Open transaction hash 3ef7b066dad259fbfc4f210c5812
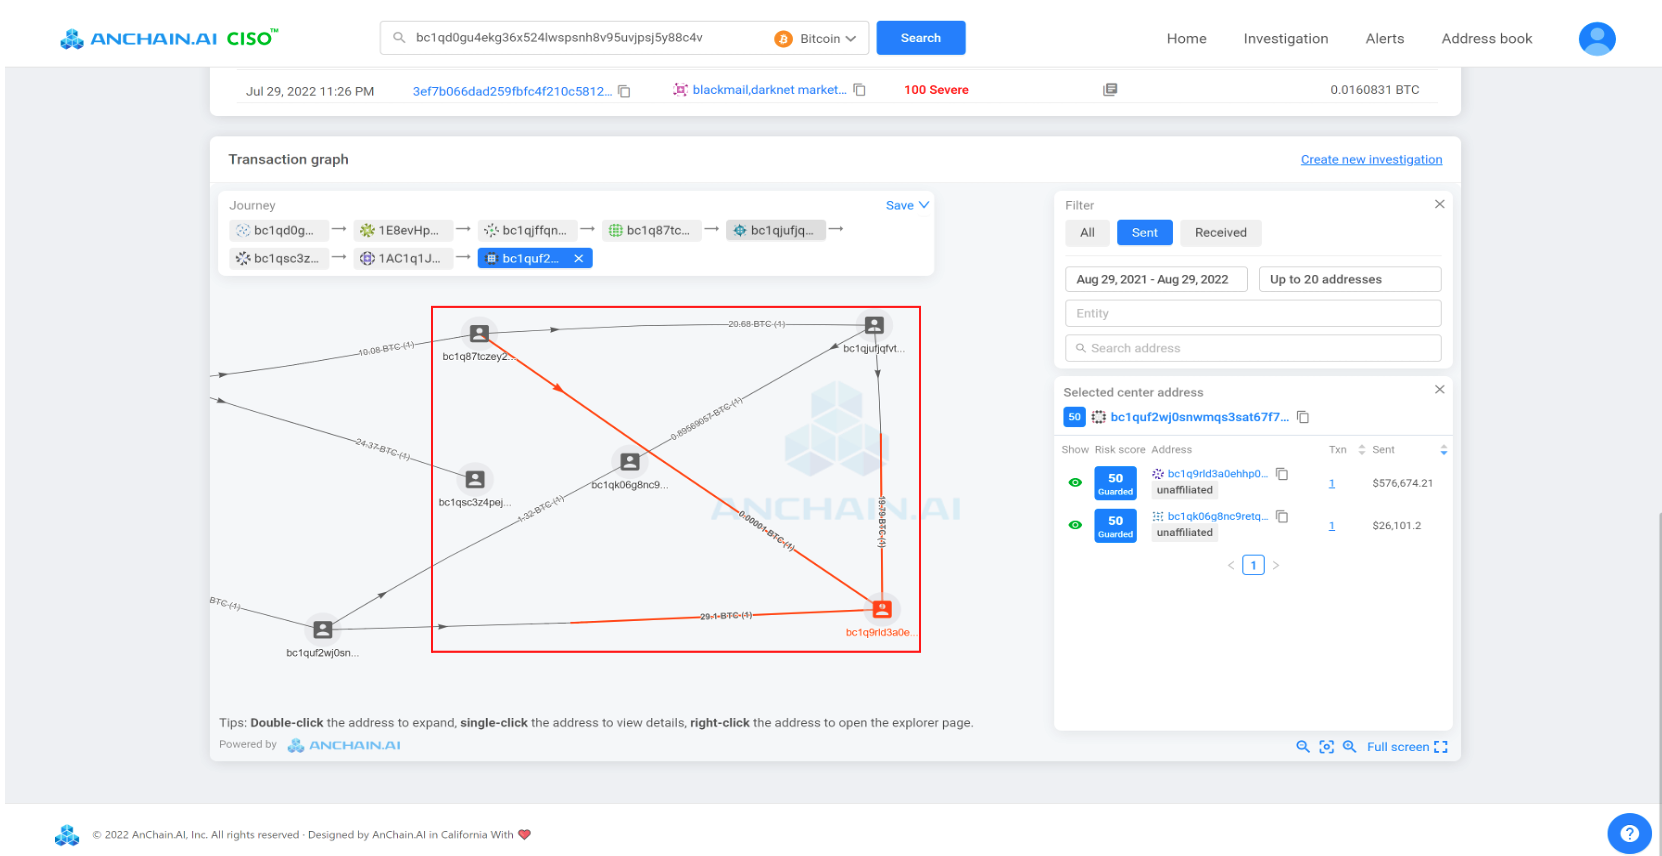This screenshot has width=1662, height=856. 512,91
